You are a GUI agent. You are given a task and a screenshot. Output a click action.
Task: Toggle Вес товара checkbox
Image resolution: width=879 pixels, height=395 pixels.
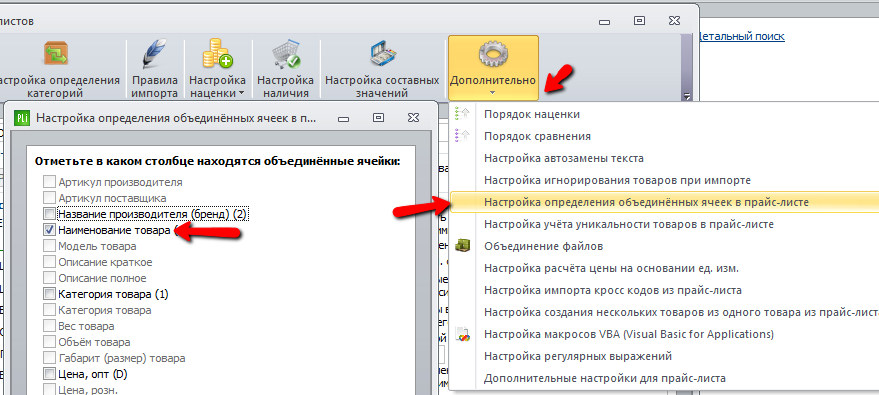pyautogui.click(x=50, y=326)
